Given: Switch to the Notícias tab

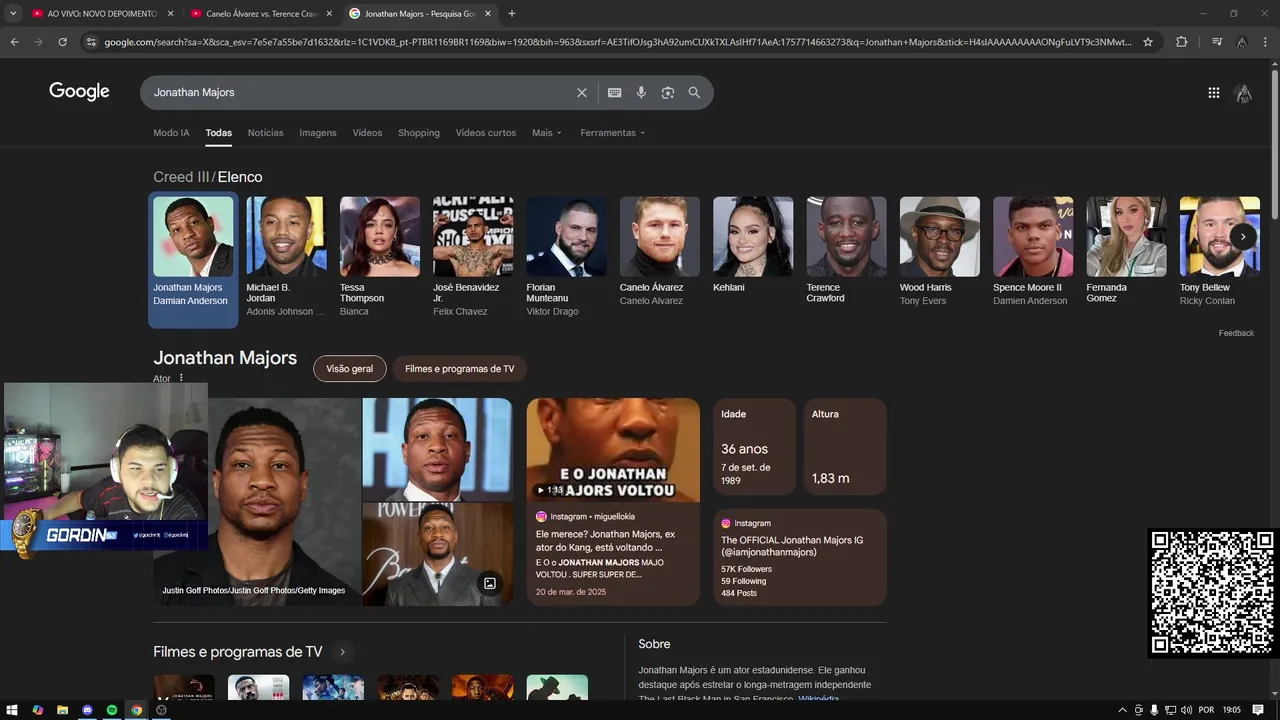Looking at the screenshot, I should click(x=265, y=132).
